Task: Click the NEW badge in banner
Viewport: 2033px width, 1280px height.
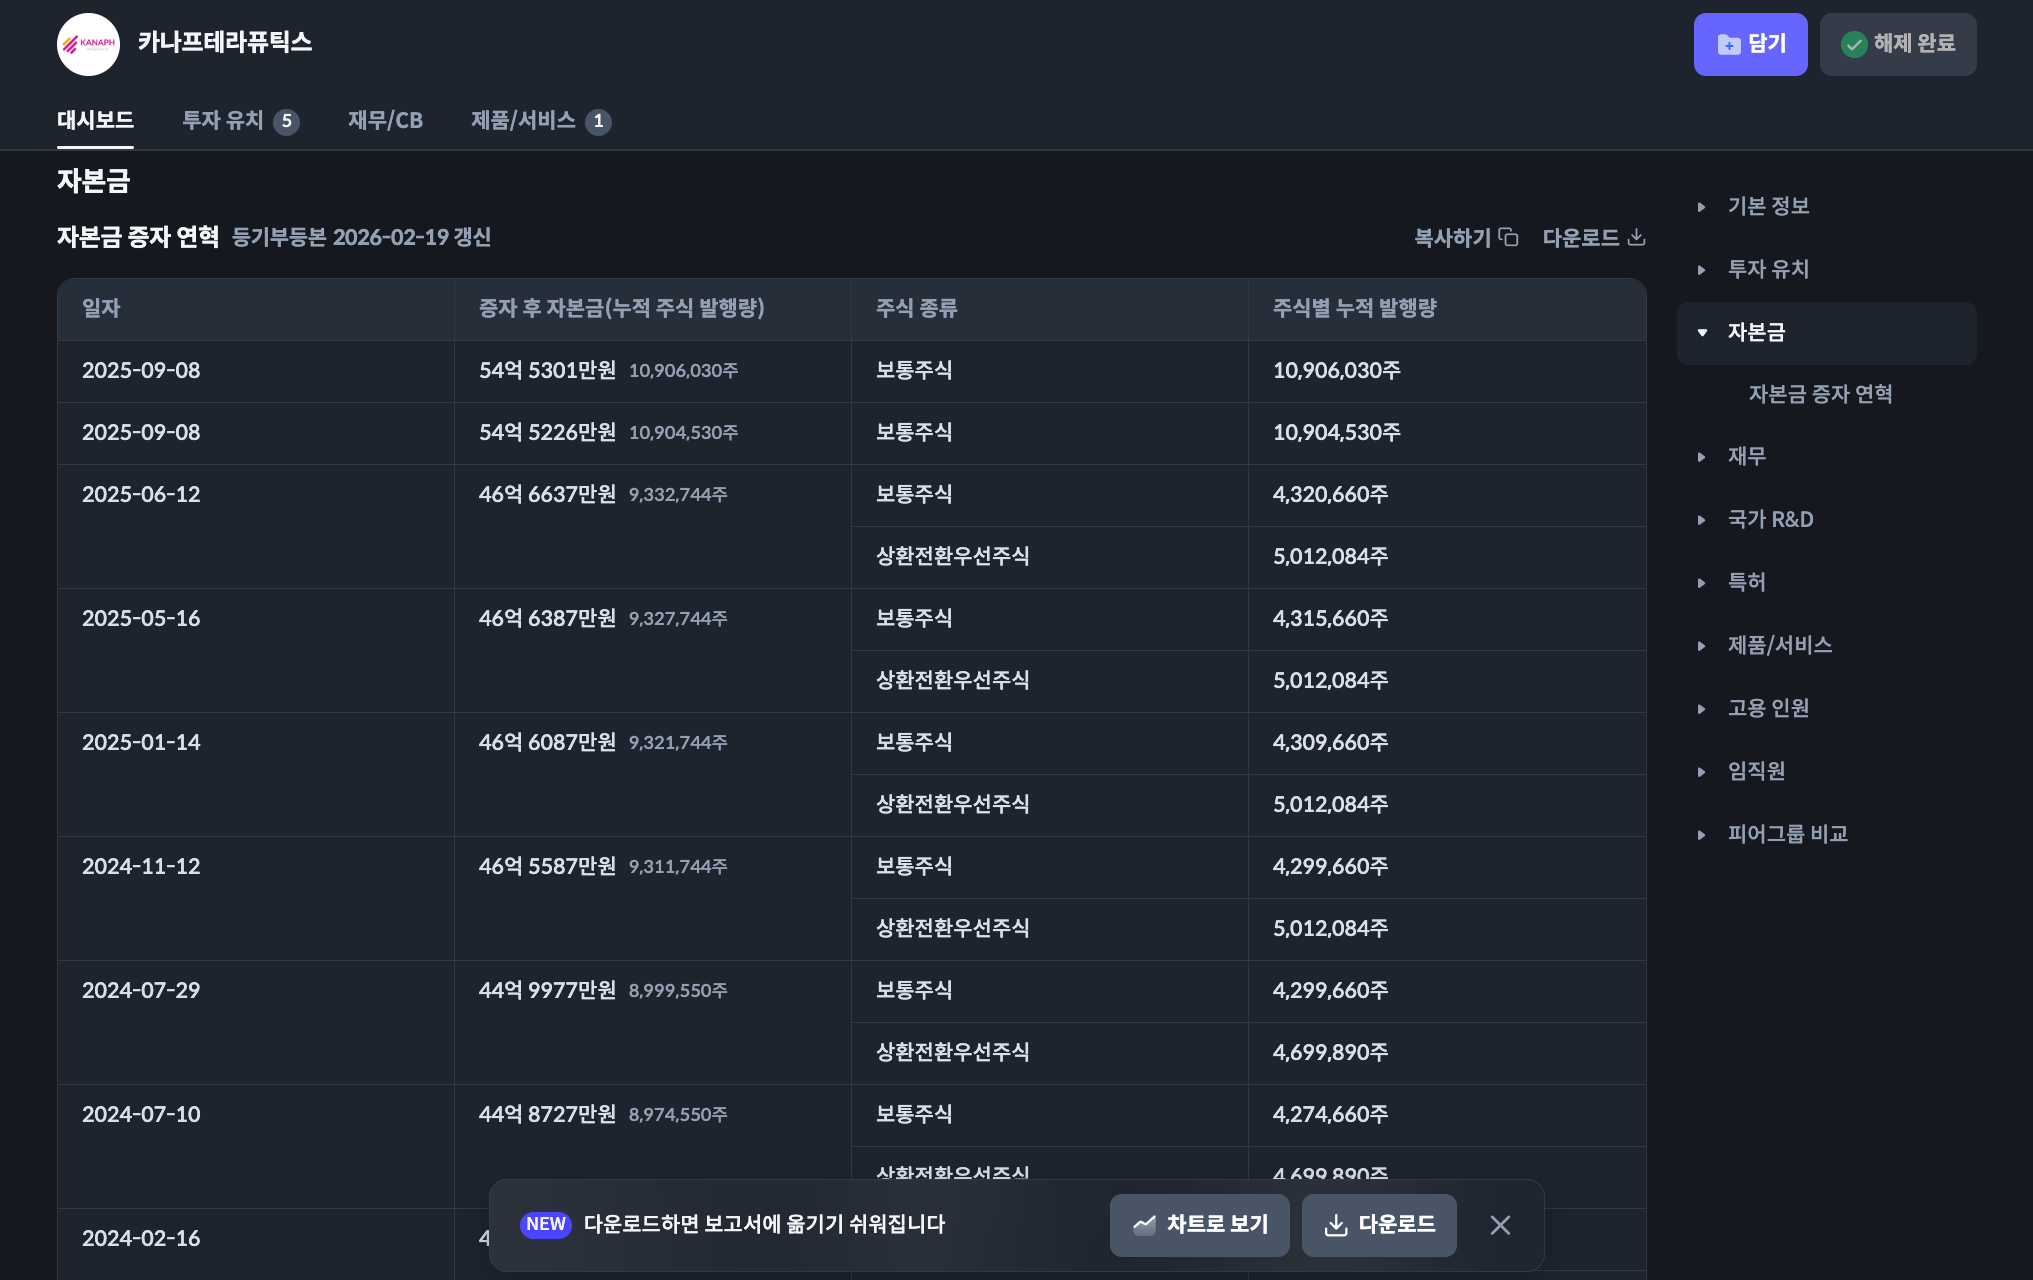Action: click(545, 1225)
